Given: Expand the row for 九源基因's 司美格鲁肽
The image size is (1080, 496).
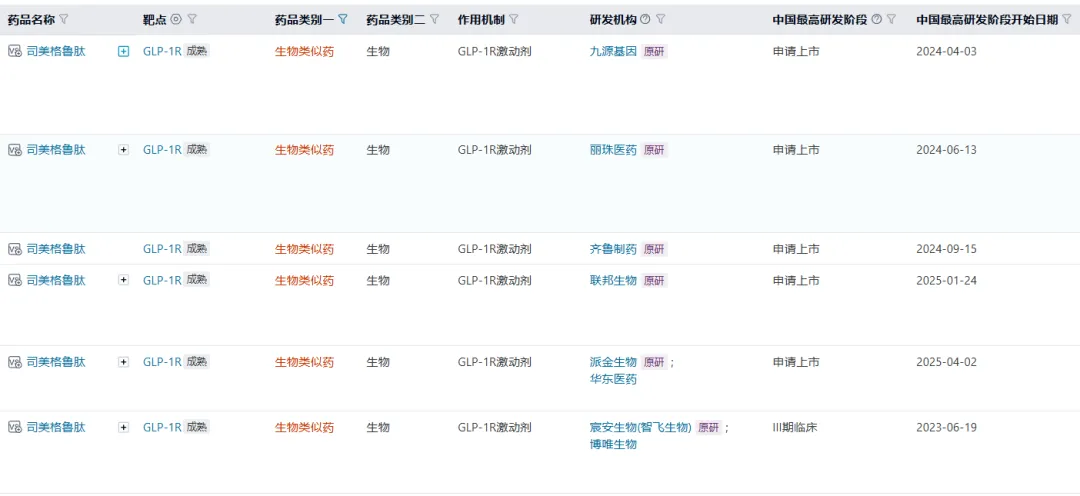Looking at the screenshot, I should [124, 51].
